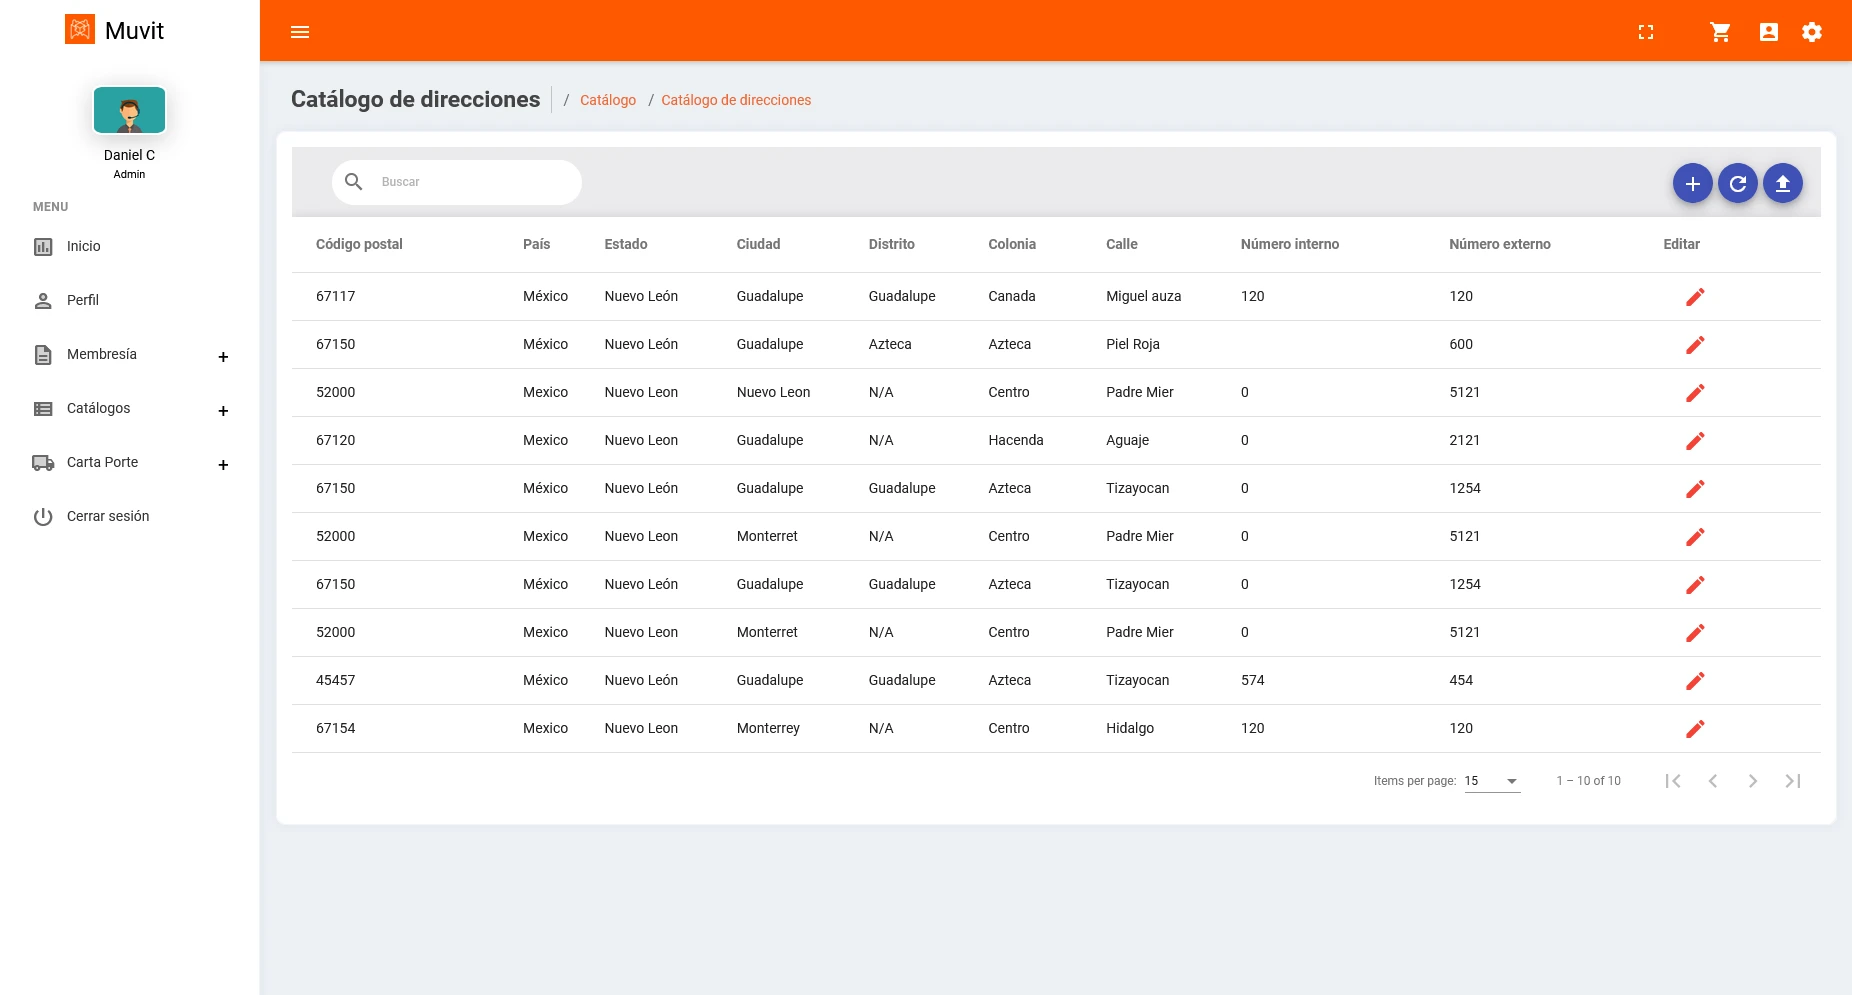The height and width of the screenshot is (995, 1852).
Task: Select the Miguel auza street cell
Action: click(1144, 296)
